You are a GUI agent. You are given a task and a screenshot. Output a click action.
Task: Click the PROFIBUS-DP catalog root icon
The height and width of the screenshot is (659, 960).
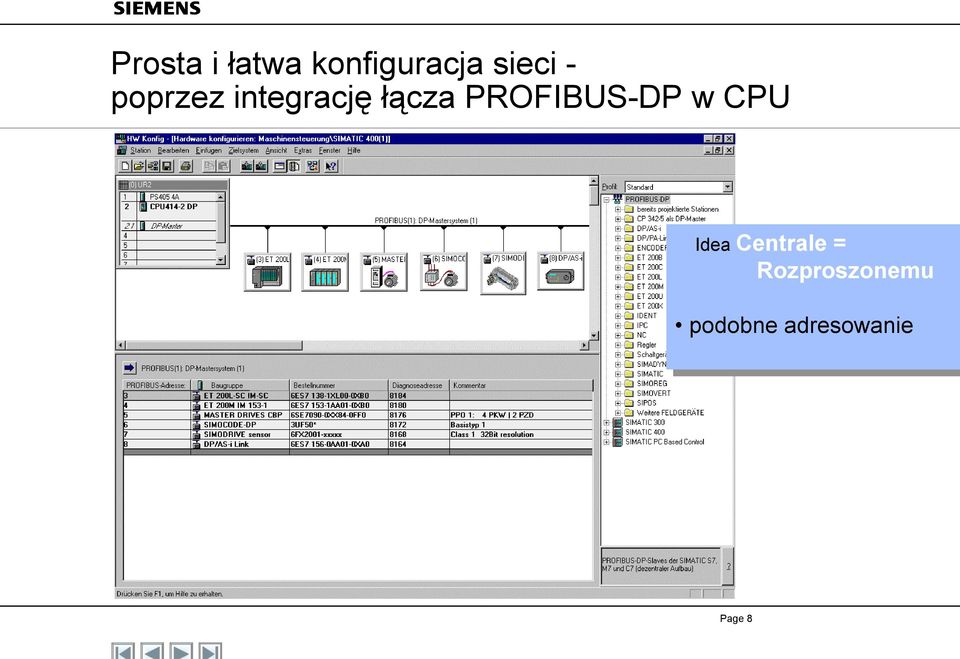617,200
